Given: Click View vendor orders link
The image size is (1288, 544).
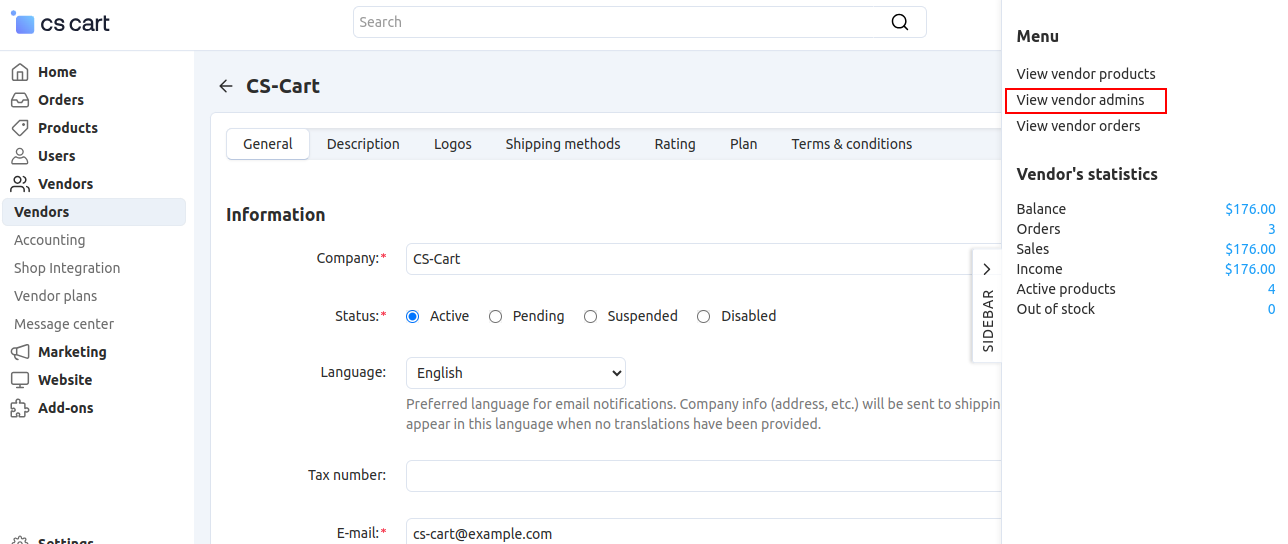Looking at the screenshot, I should 1078,126.
